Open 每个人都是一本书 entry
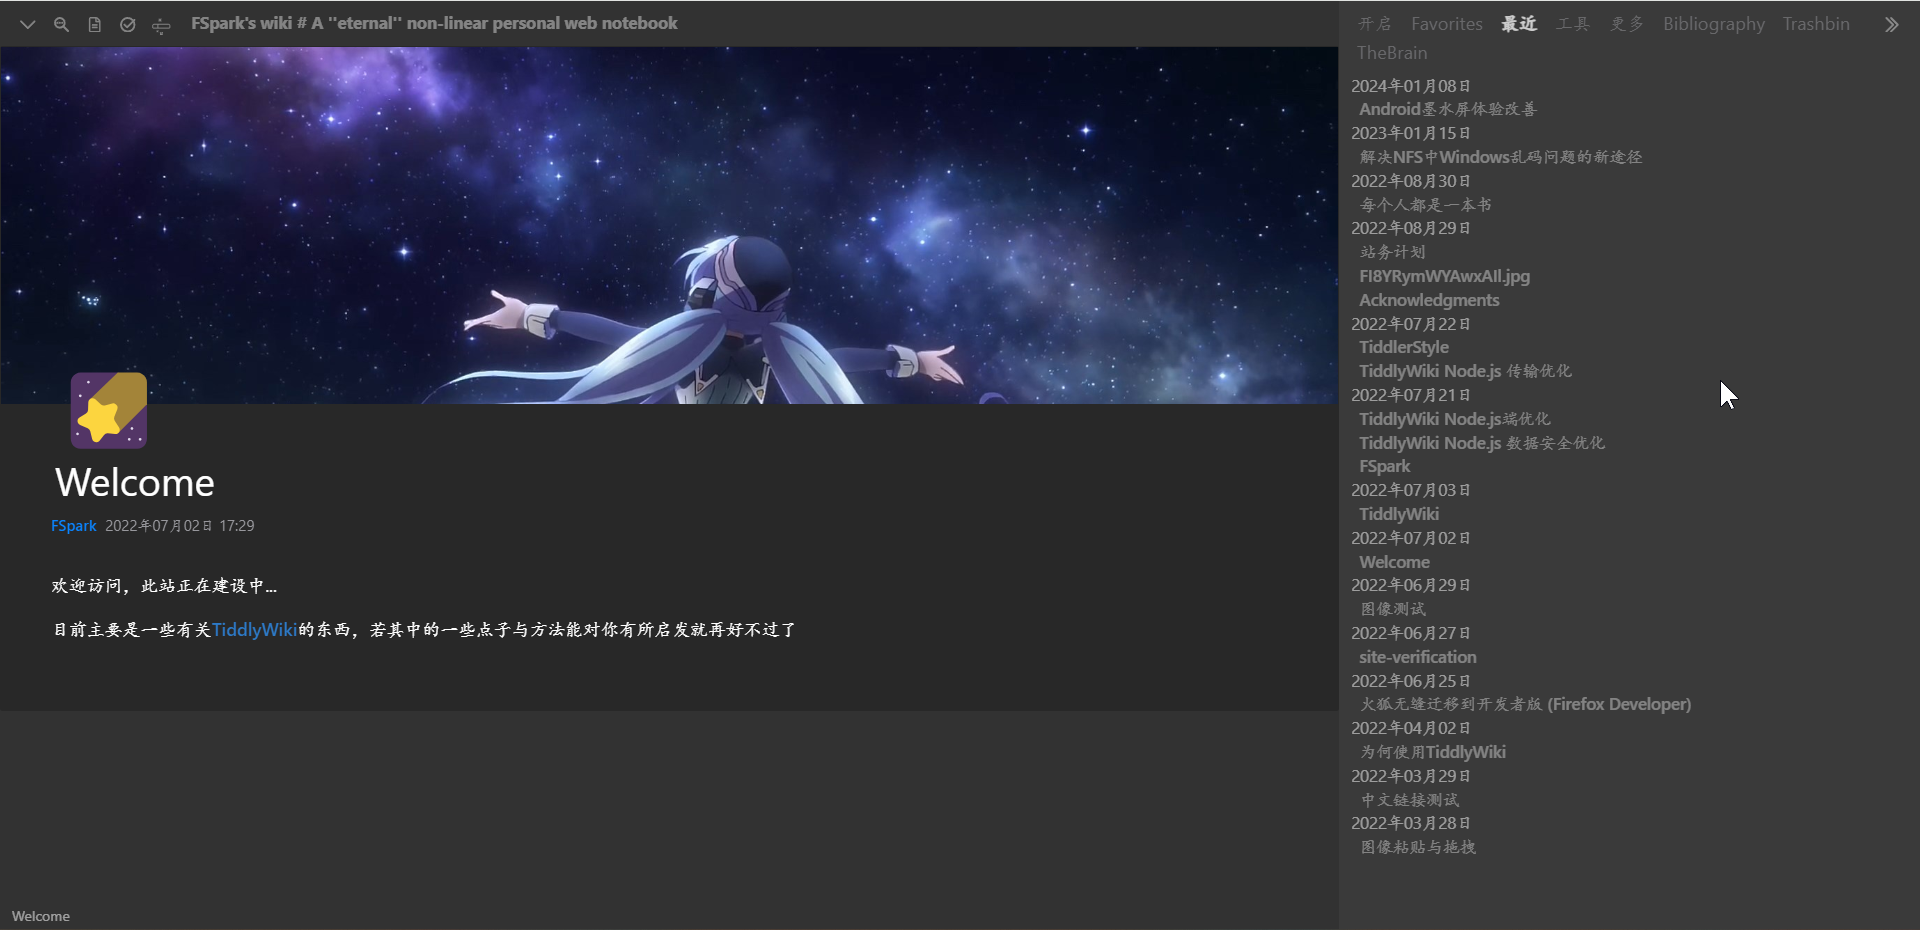Screen dimensions: 1920x930 [x=1425, y=205]
